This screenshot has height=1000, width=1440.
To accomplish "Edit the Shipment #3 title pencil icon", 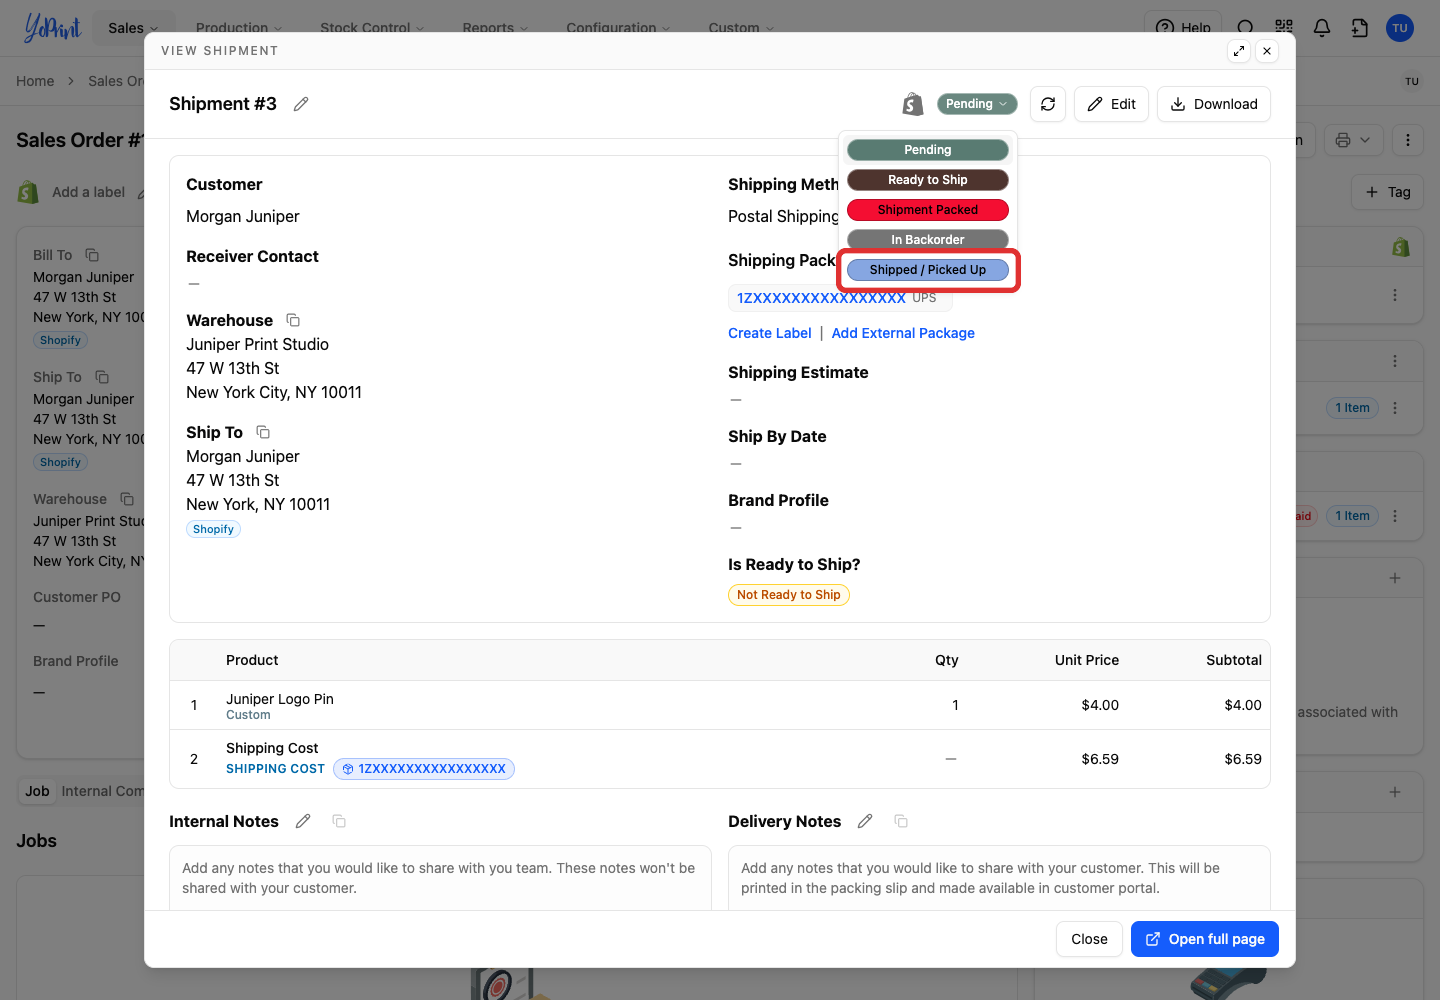I will click(x=301, y=104).
